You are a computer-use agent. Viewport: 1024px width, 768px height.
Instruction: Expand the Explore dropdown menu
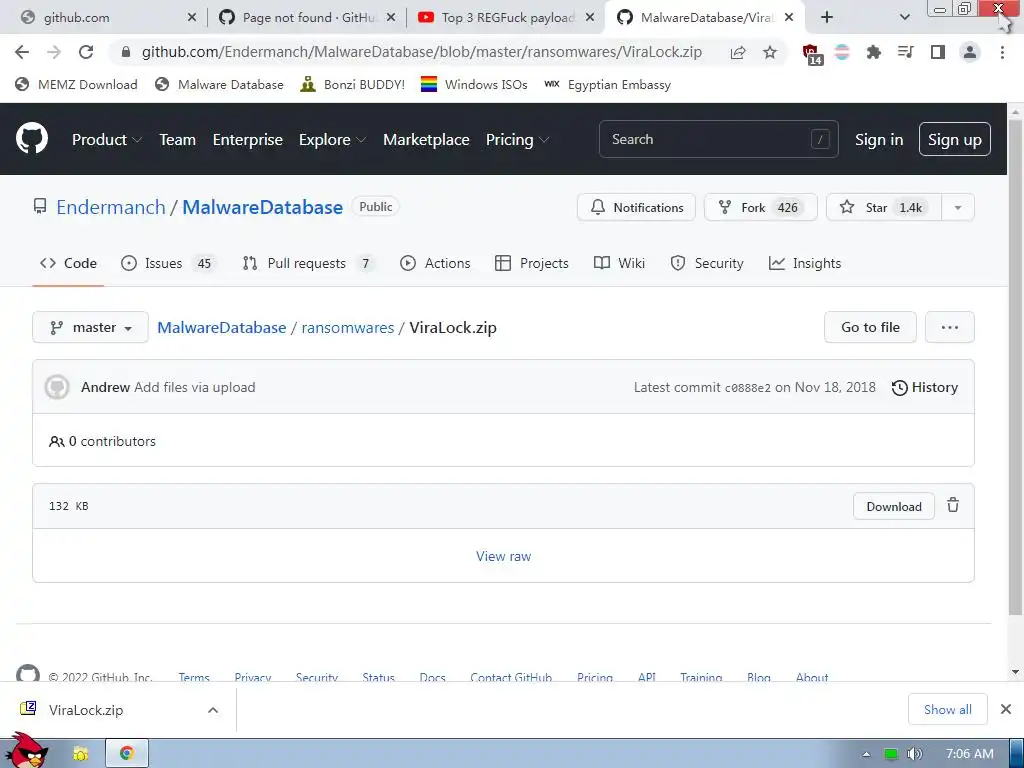click(332, 140)
